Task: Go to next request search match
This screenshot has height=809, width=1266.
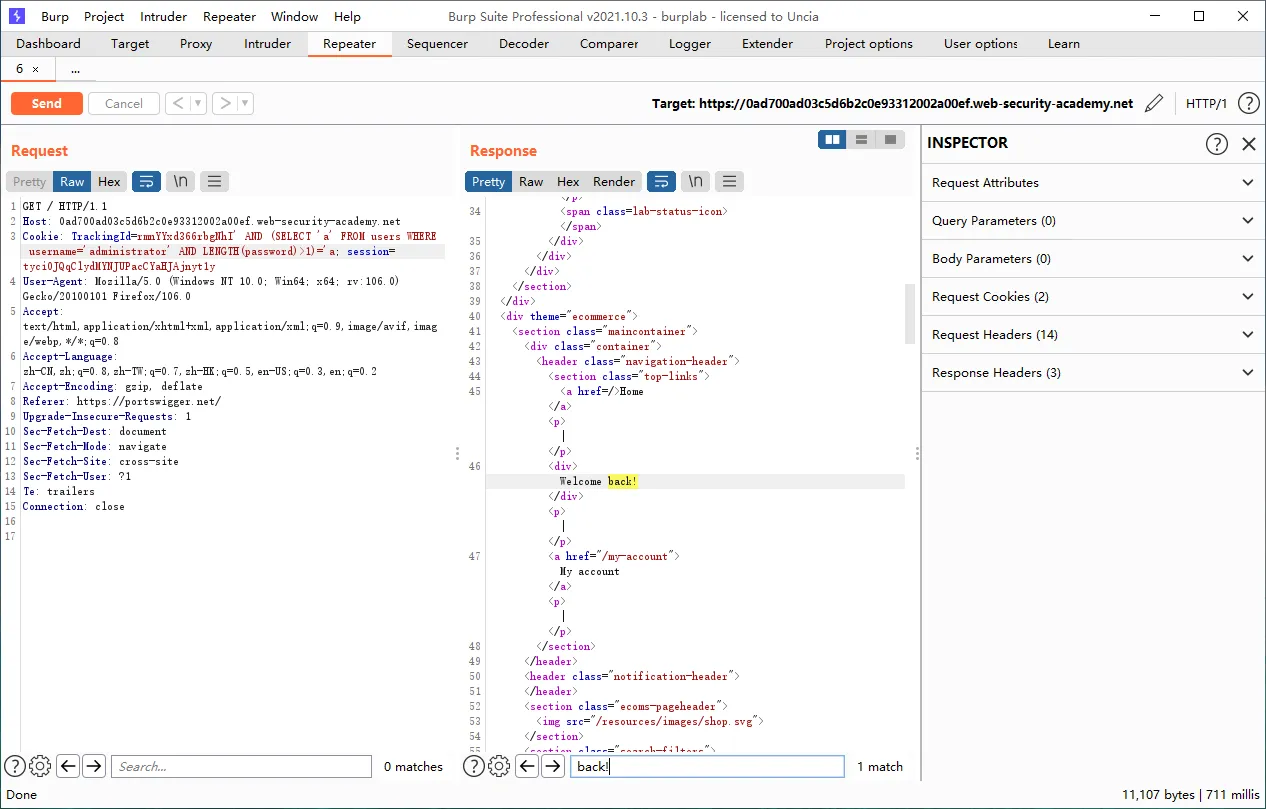Action: [94, 766]
